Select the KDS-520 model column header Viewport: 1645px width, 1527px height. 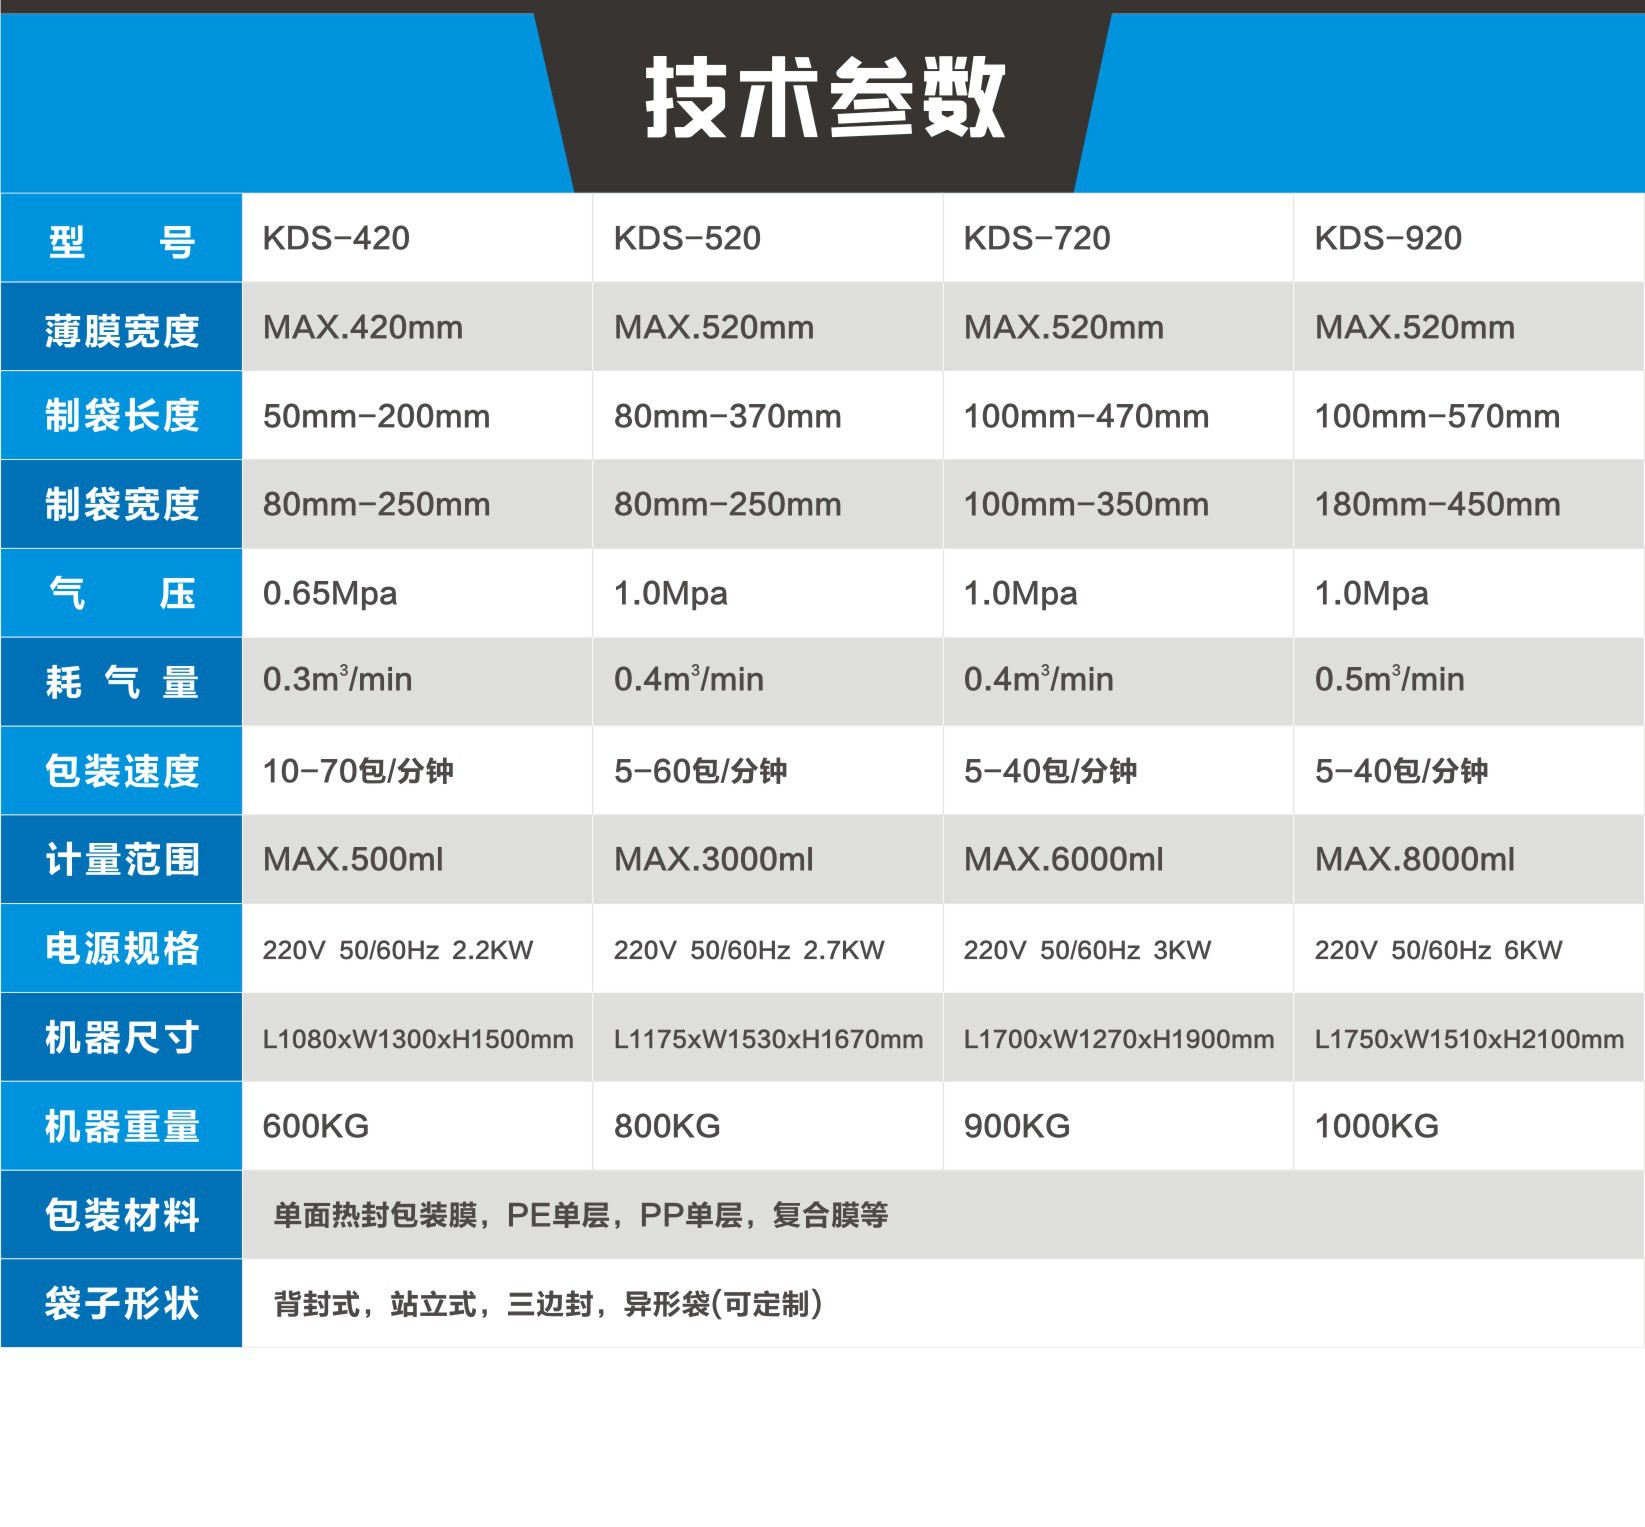687,238
